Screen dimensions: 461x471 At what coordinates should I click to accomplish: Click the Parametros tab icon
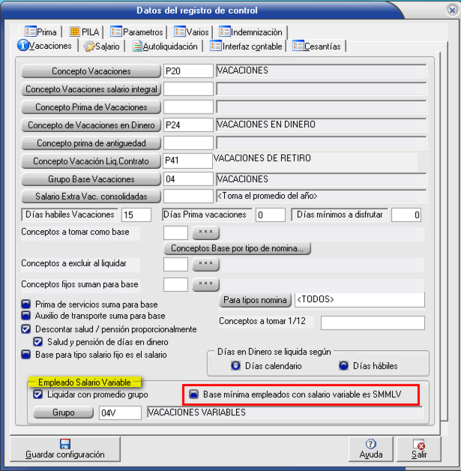116,32
